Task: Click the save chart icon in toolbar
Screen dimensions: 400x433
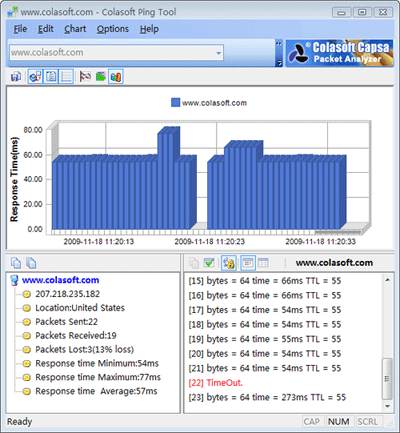Action: 16,77
